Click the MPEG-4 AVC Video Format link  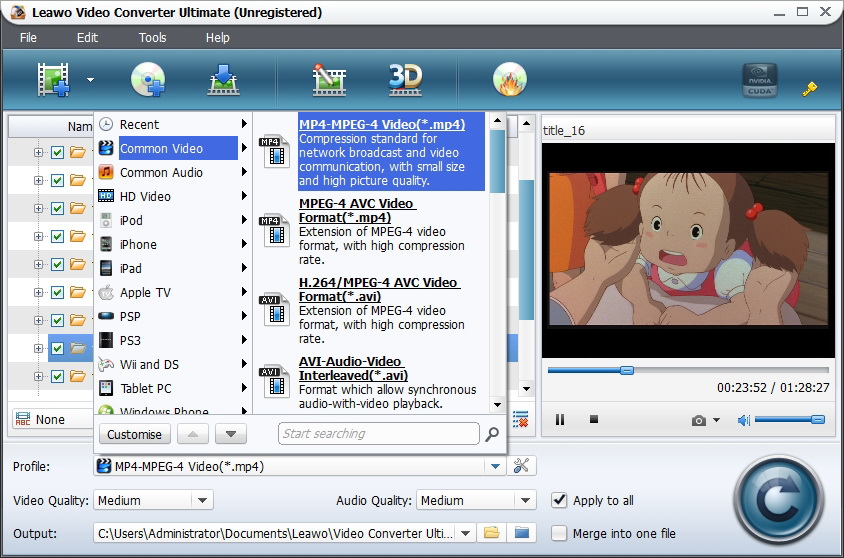pos(357,210)
